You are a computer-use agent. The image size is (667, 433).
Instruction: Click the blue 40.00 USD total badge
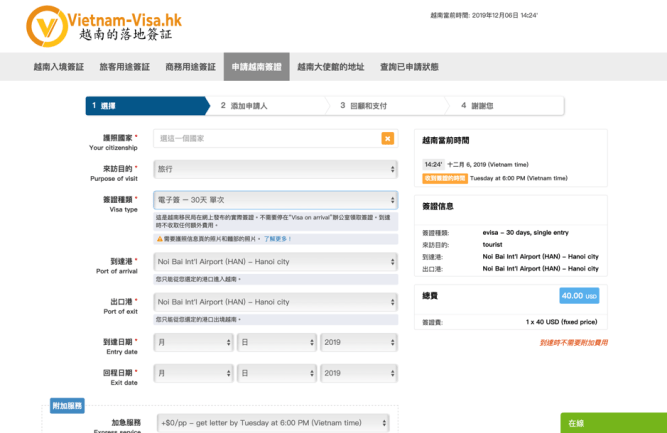click(x=578, y=296)
